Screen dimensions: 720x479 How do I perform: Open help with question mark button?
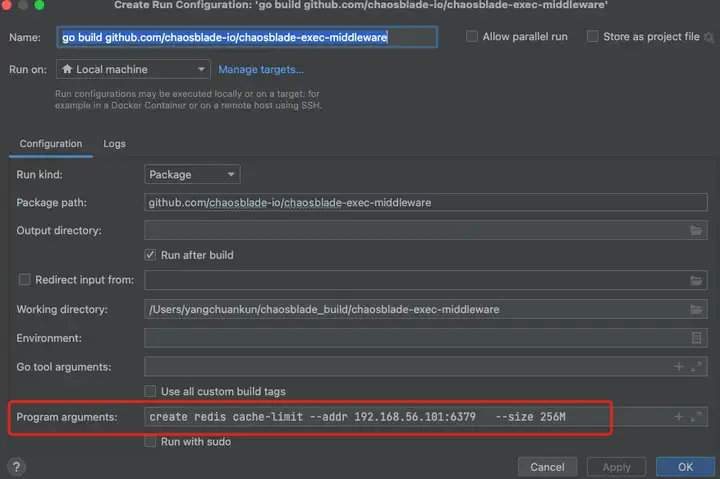[16, 467]
